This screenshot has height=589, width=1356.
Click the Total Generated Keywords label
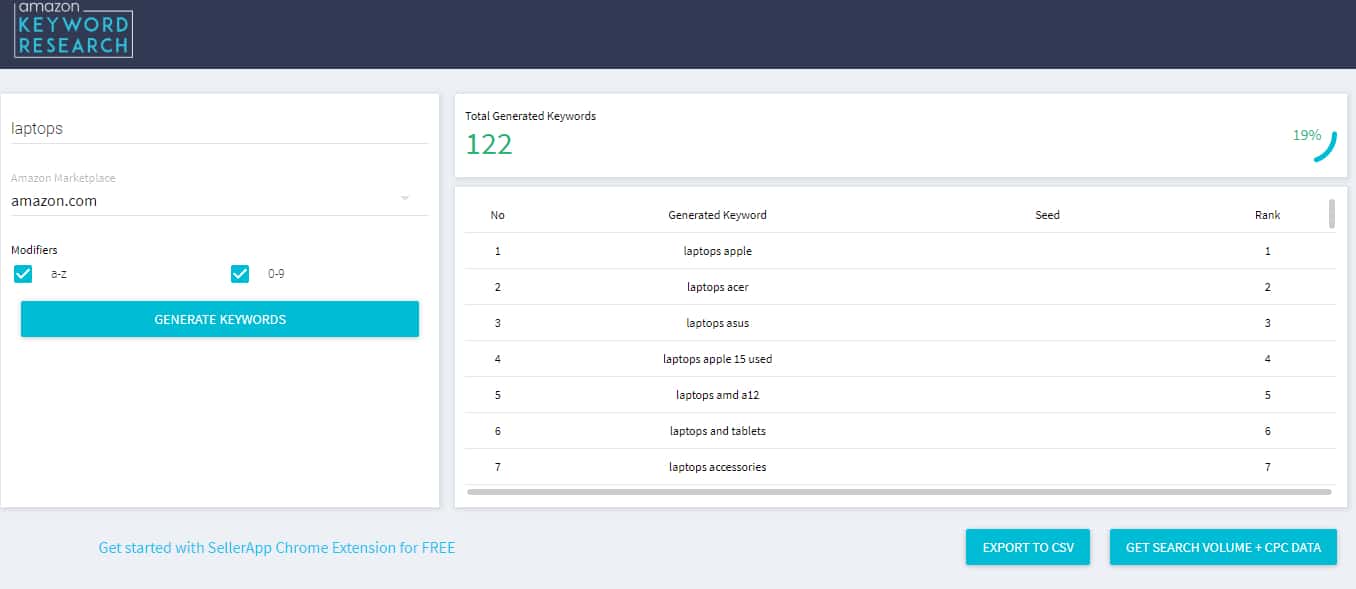click(x=530, y=116)
